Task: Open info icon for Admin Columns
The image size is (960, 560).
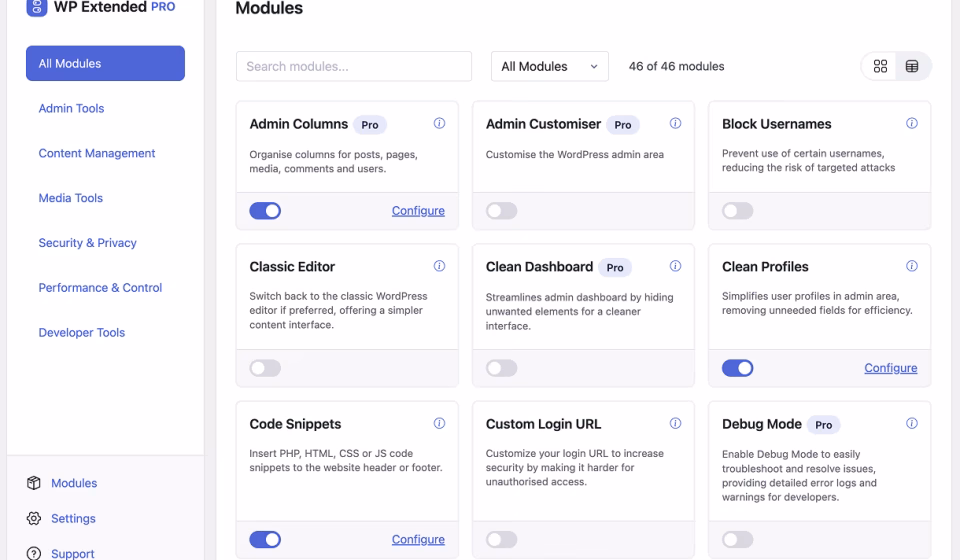Action: click(439, 123)
